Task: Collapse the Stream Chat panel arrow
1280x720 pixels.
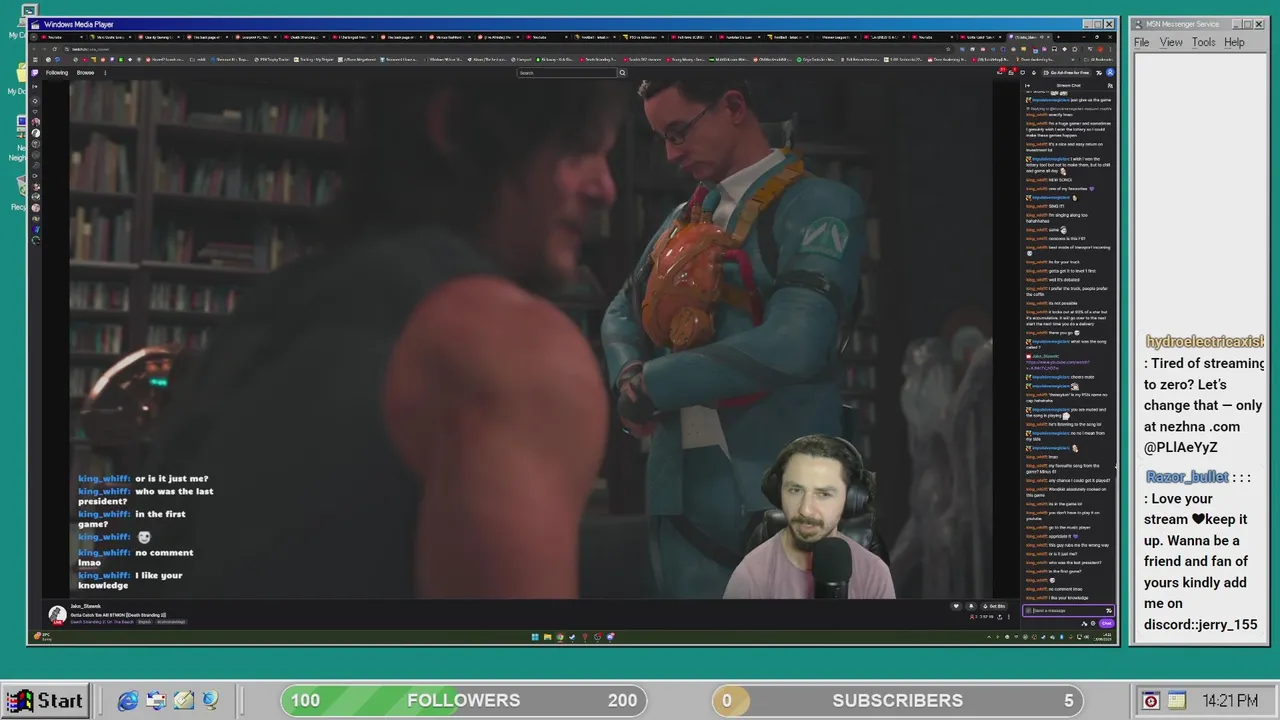Action: coord(1028,86)
